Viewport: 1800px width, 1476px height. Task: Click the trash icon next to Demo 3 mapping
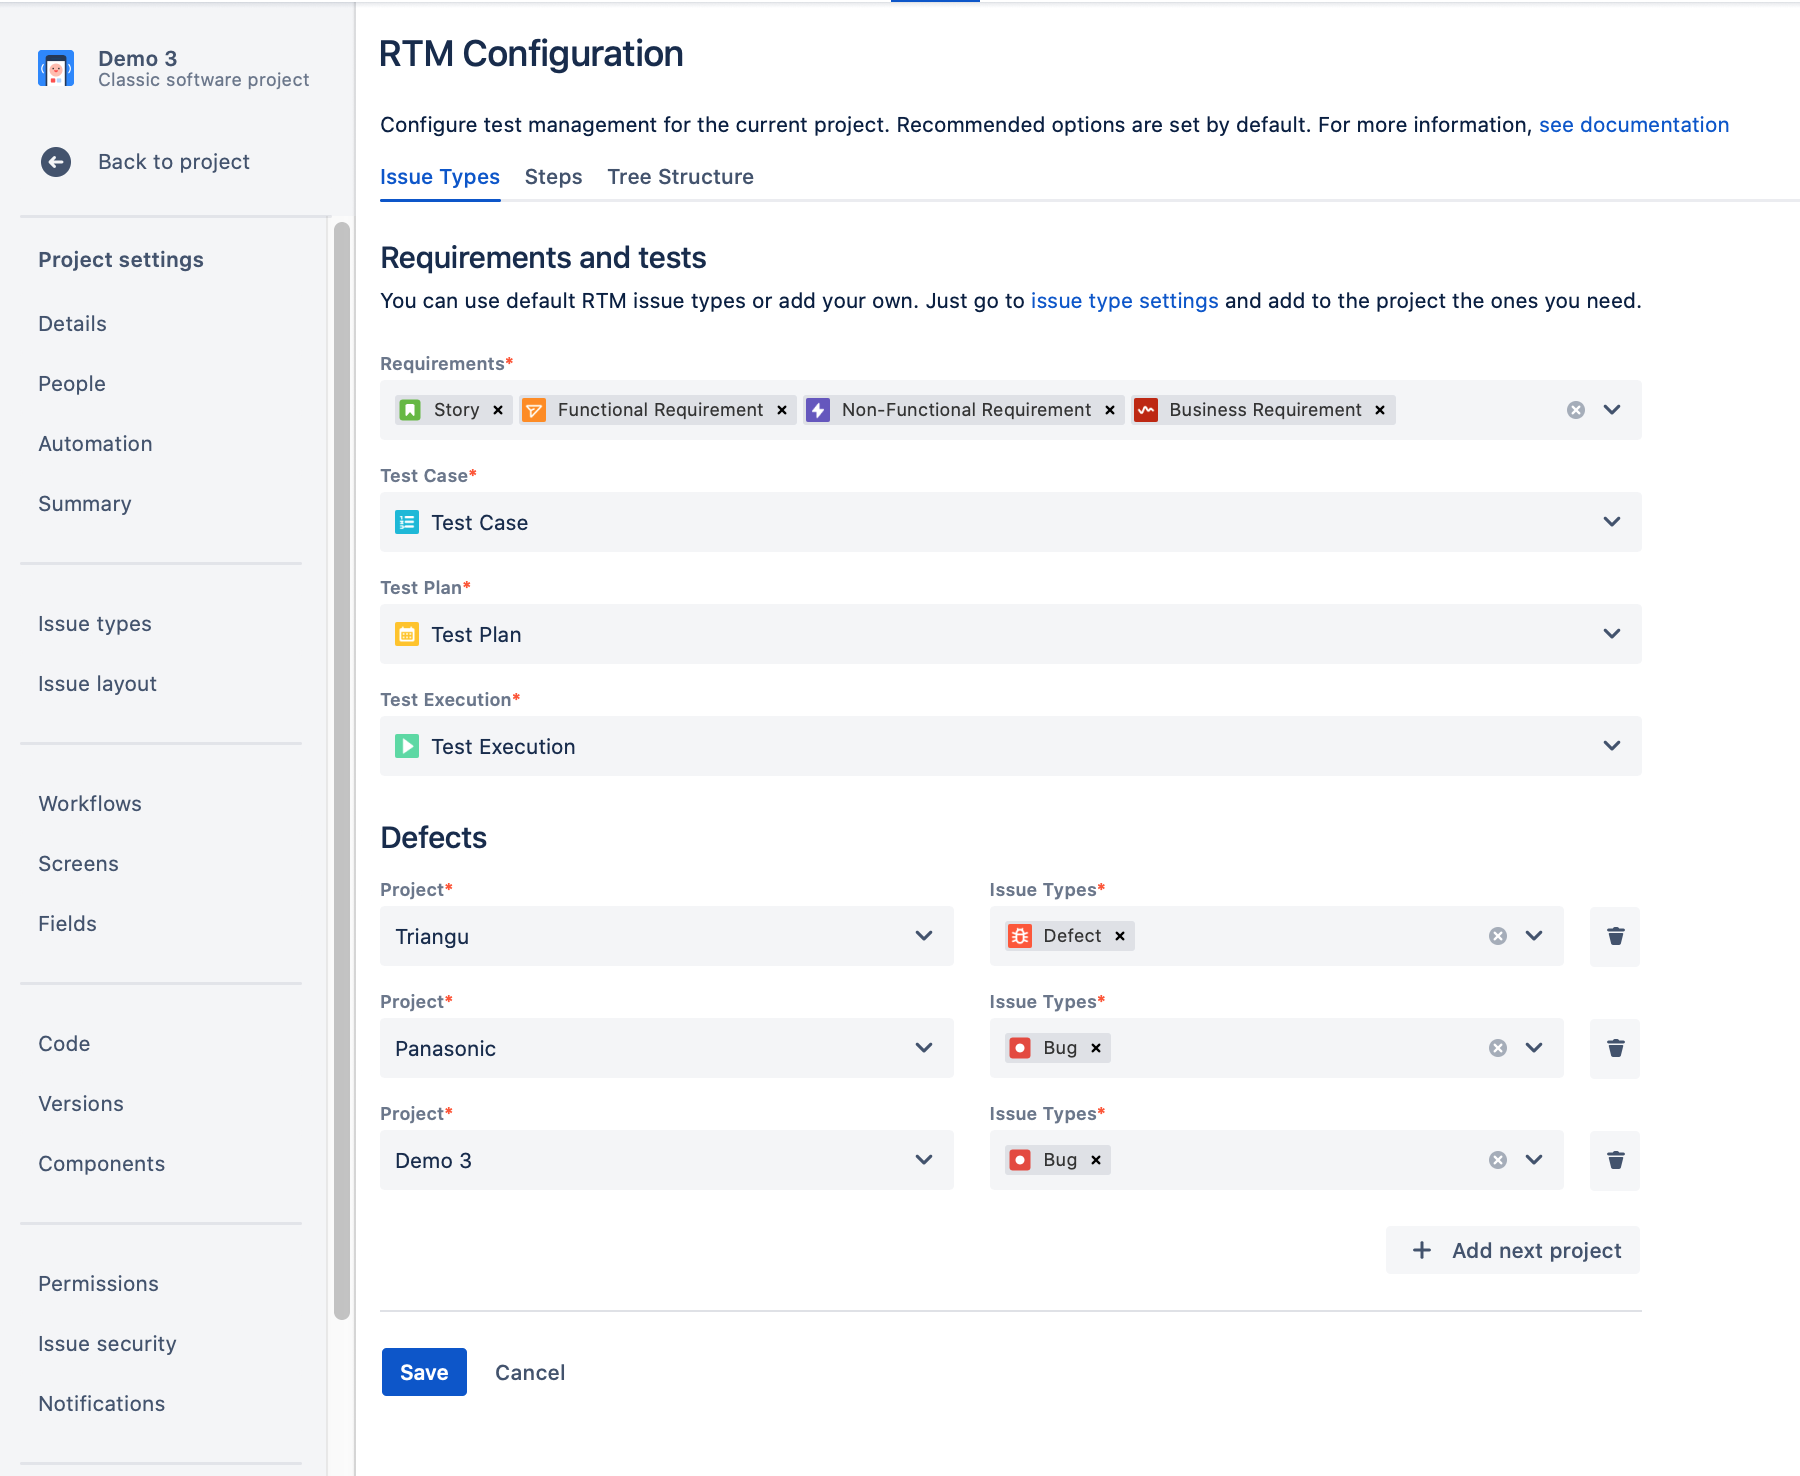pyautogui.click(x=1613, y=1160)
